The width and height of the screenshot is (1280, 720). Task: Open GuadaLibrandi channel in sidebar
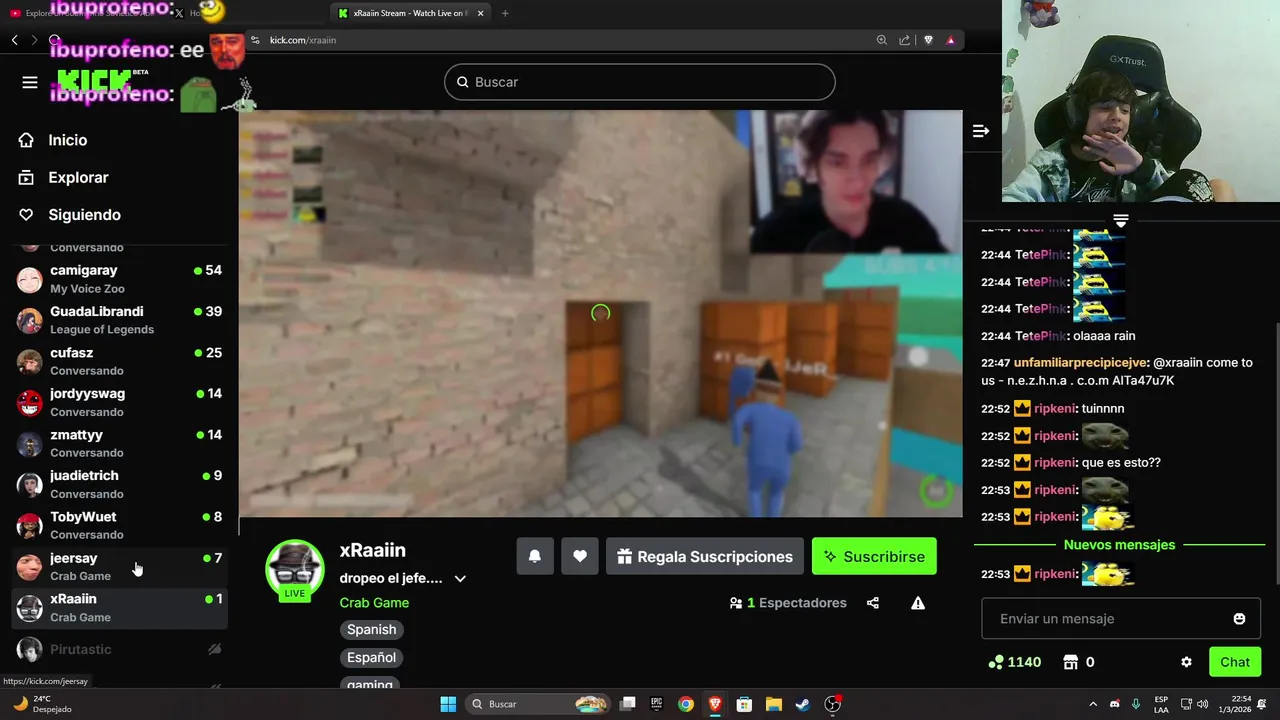[x=120, y=320]
